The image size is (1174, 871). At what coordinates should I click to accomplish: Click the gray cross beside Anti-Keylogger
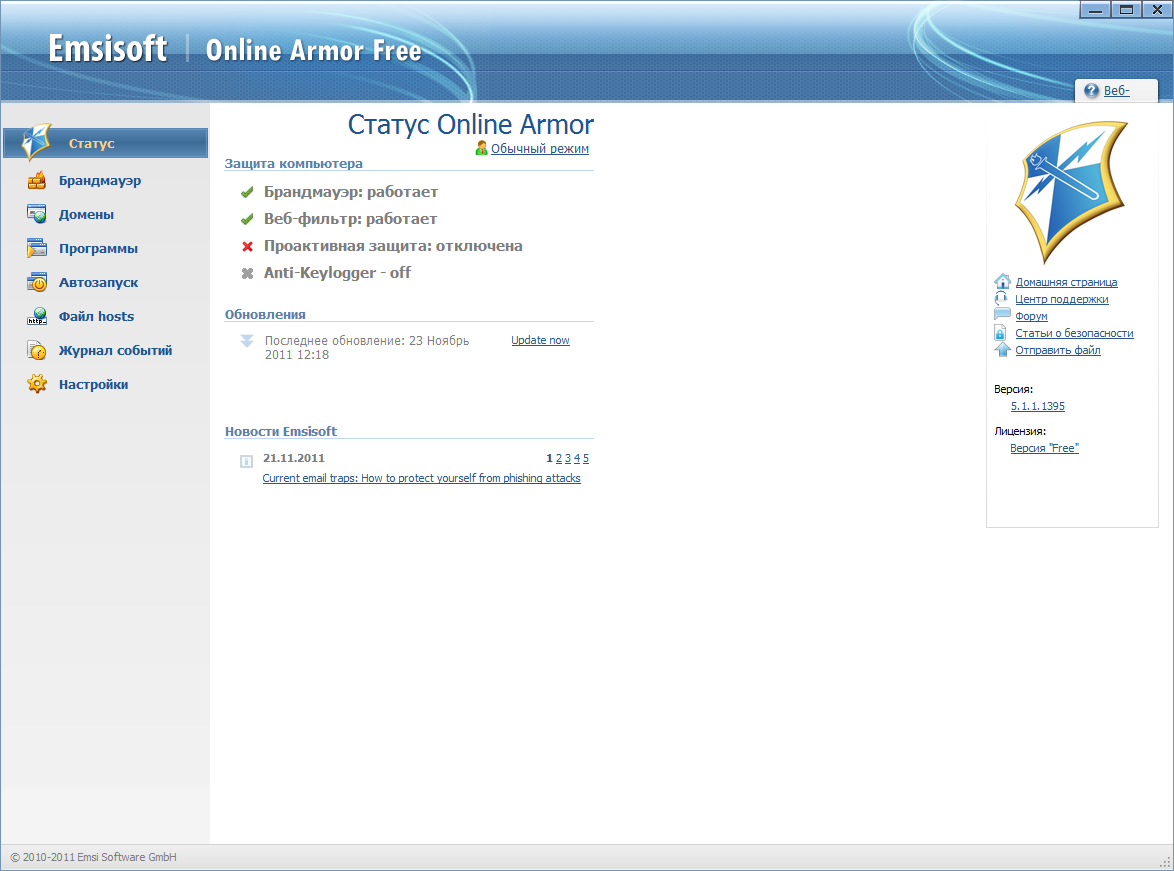click(247, 273)
